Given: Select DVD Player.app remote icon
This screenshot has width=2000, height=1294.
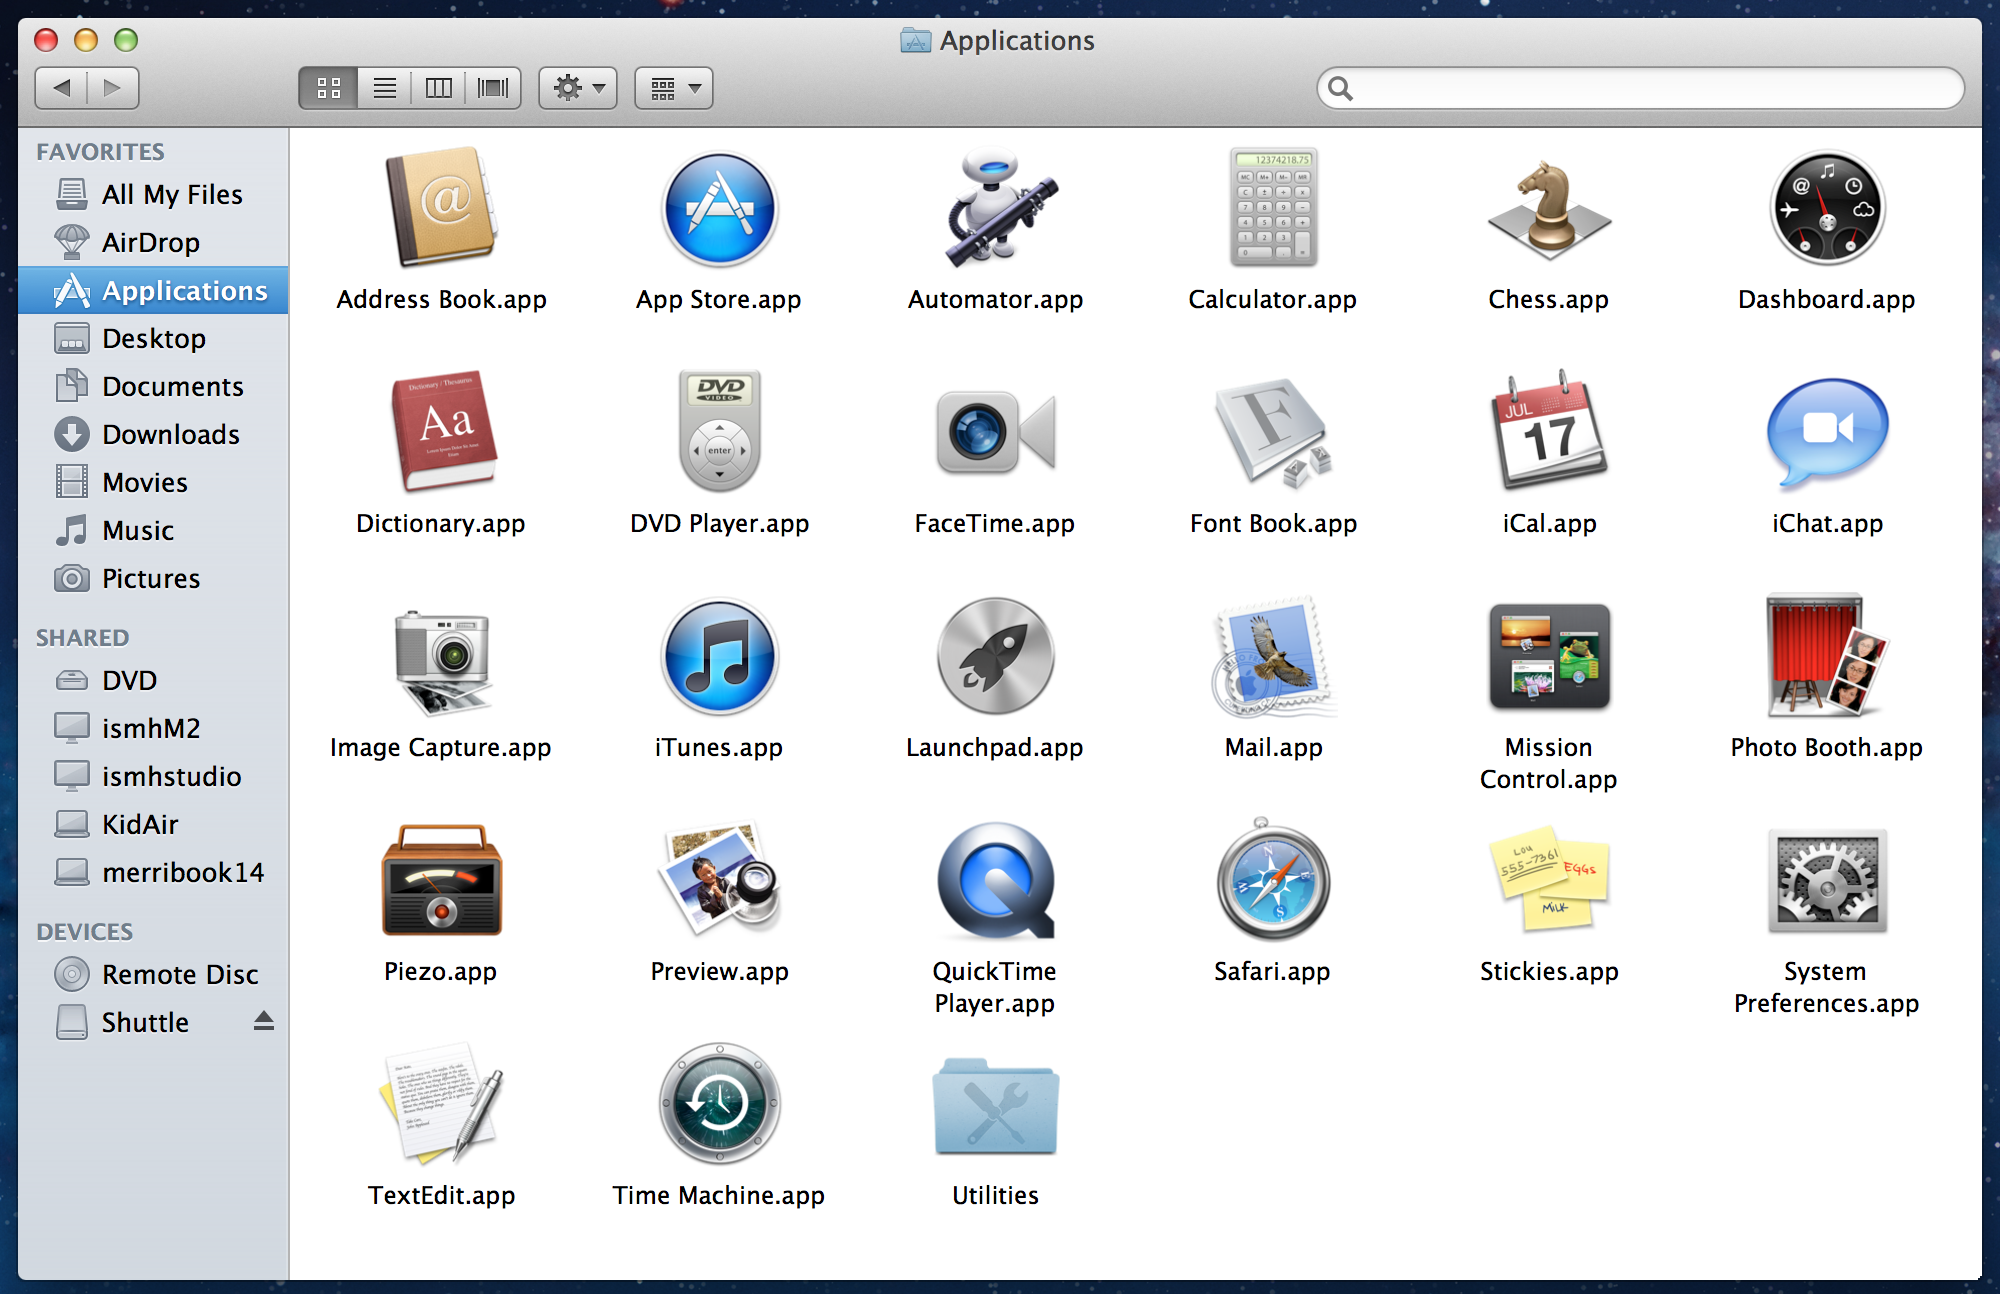Looking at the screenshot, I should click(x=719, y=432).
